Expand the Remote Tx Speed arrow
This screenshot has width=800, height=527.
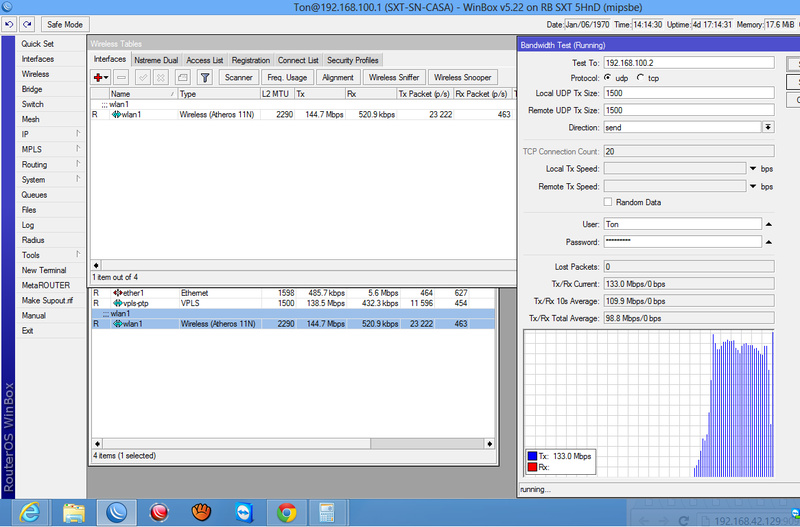click(753, 187)
